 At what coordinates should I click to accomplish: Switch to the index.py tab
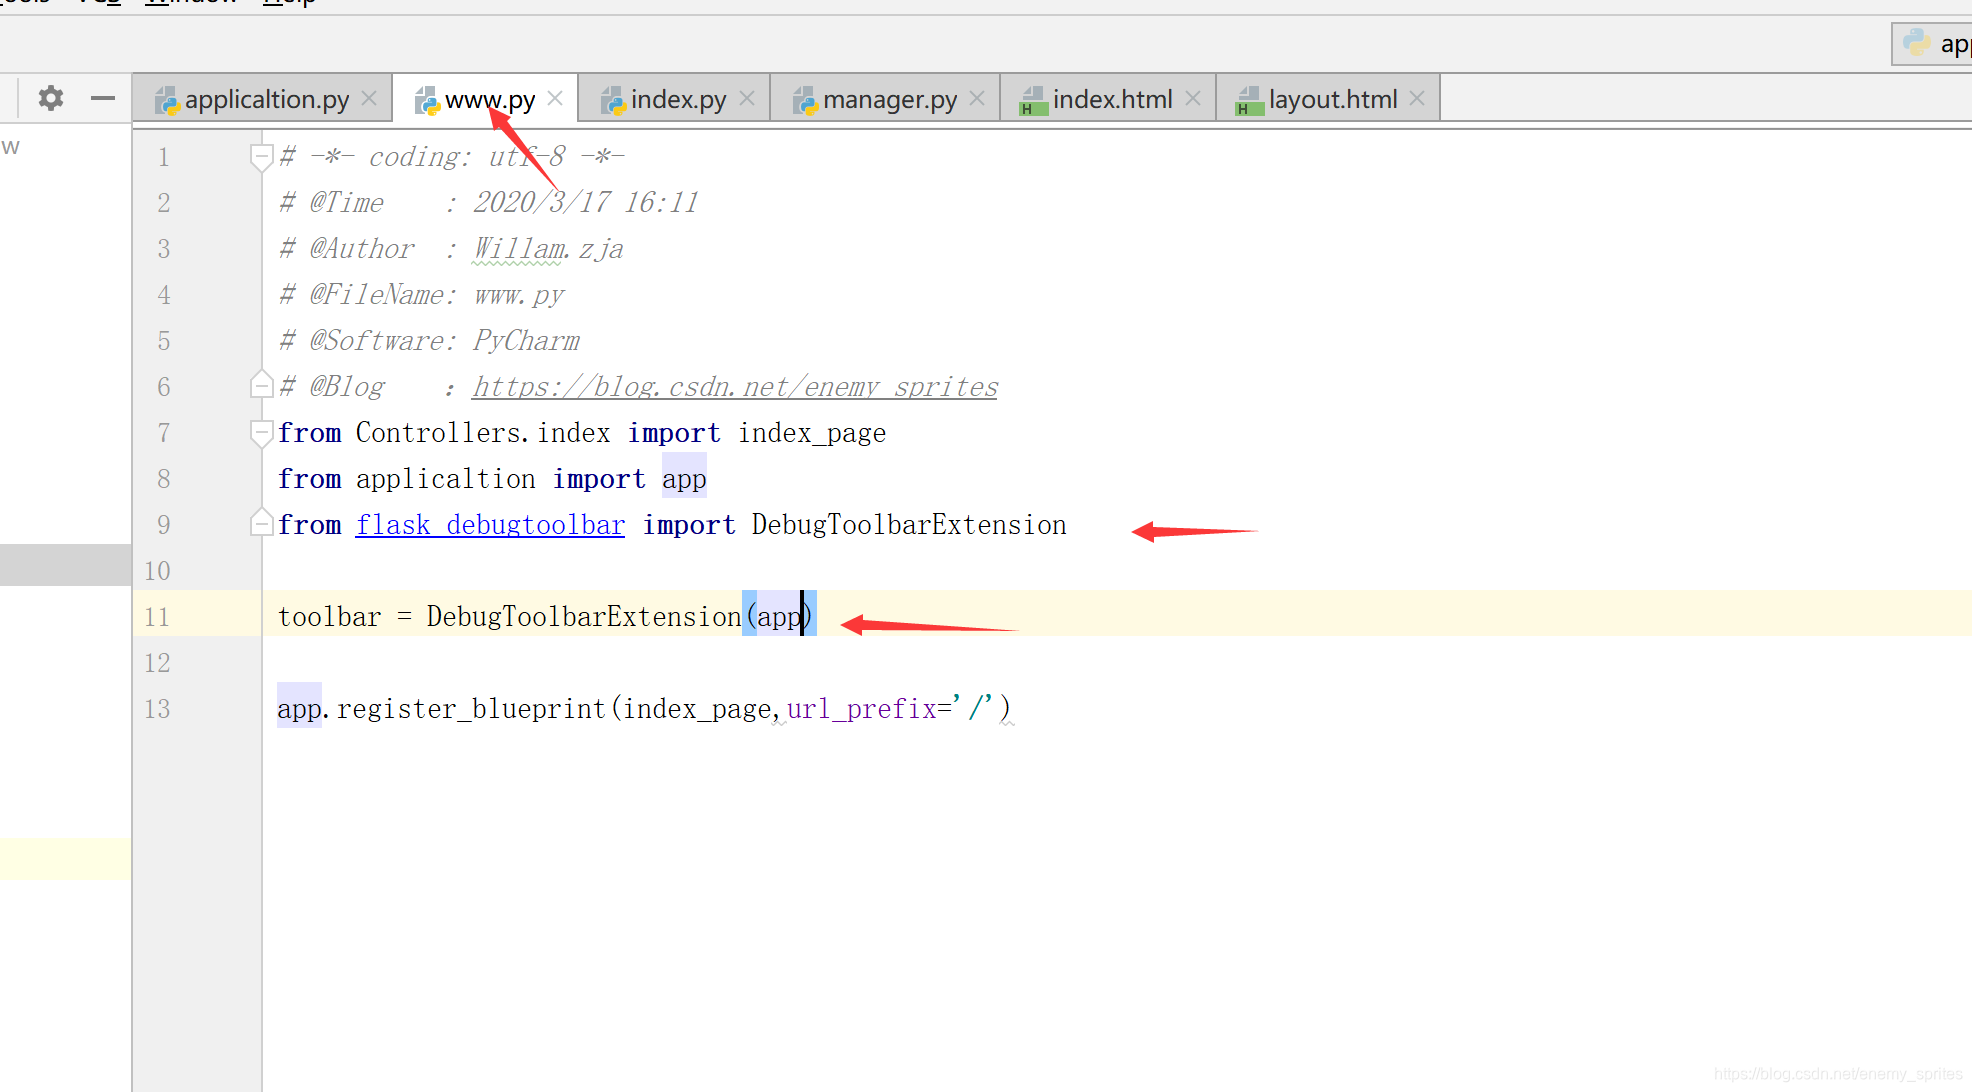pos(678,100)
